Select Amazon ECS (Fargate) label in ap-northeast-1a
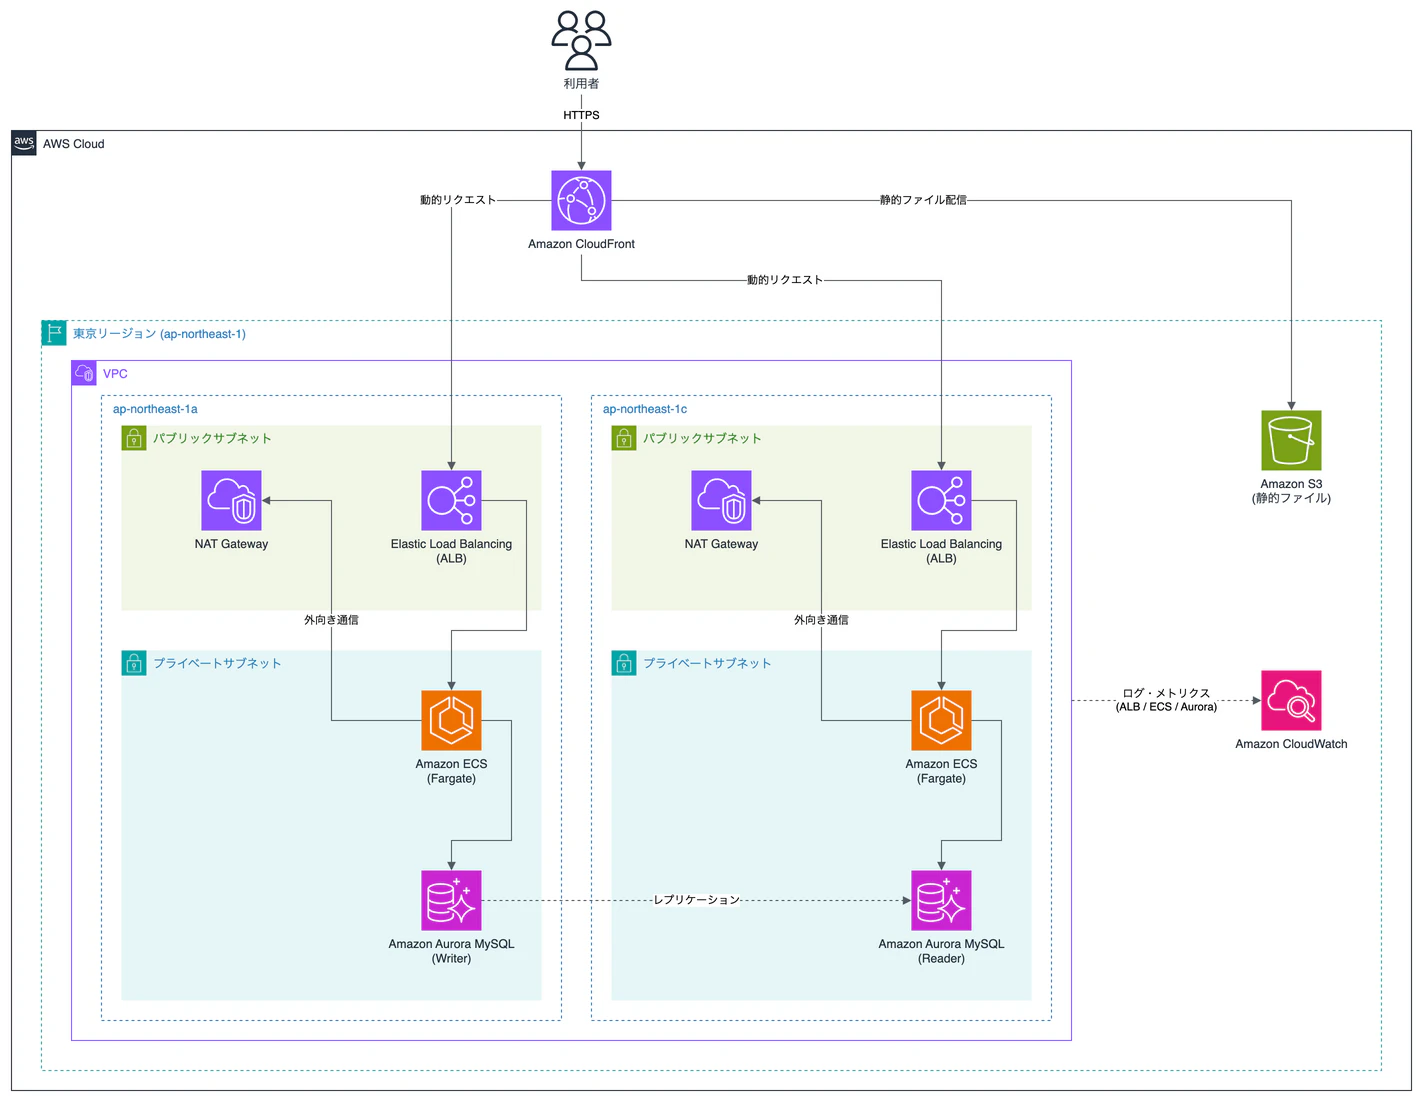This screenshot has width=1424, height=1103. click(x=451, y=771)
